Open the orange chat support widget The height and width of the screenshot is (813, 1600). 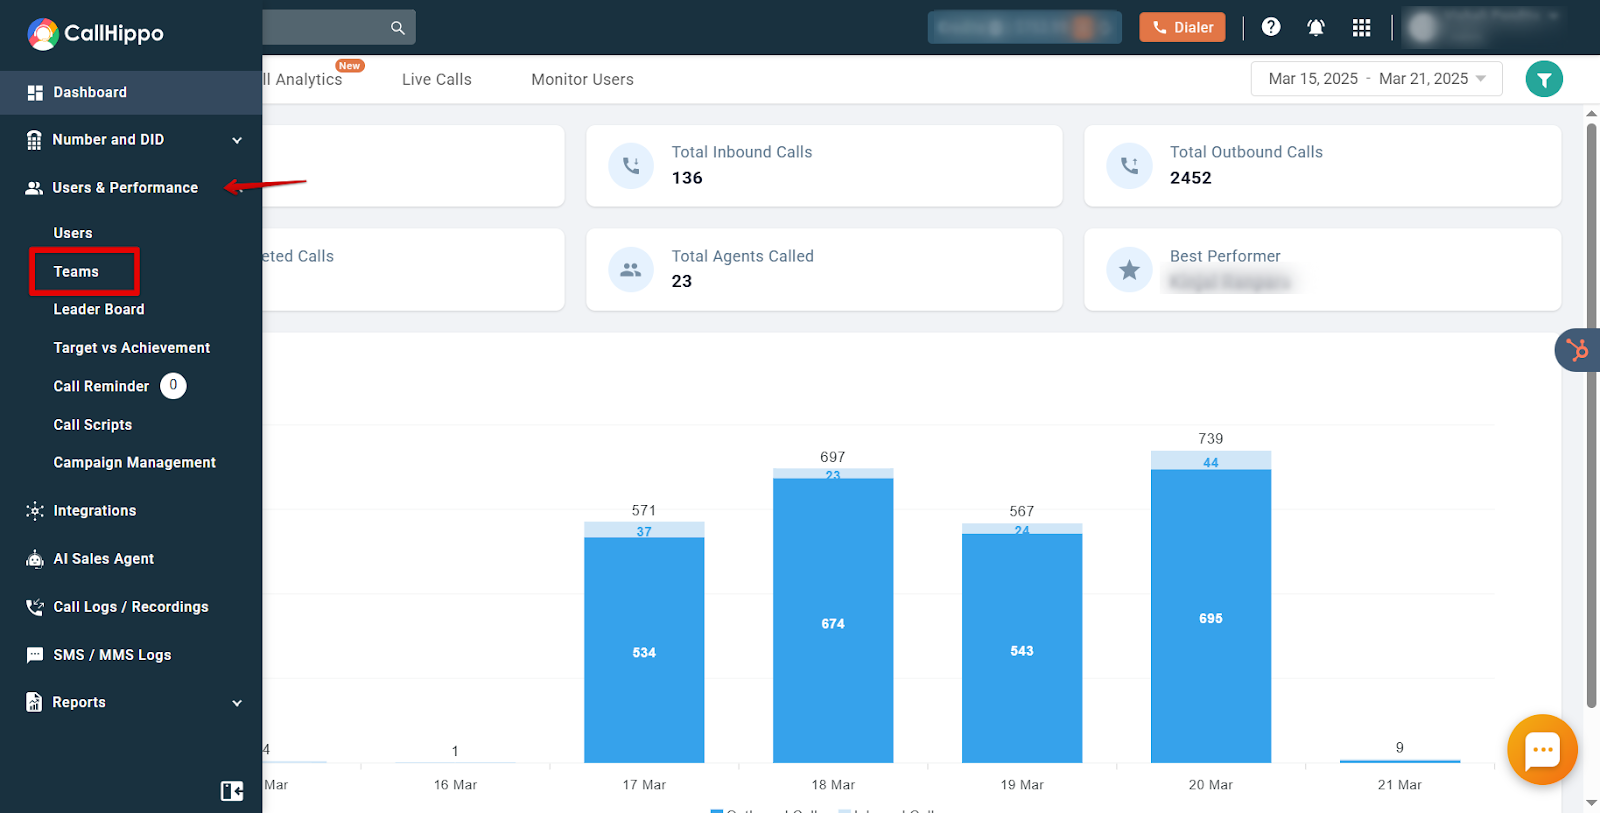coord(1542,750)
